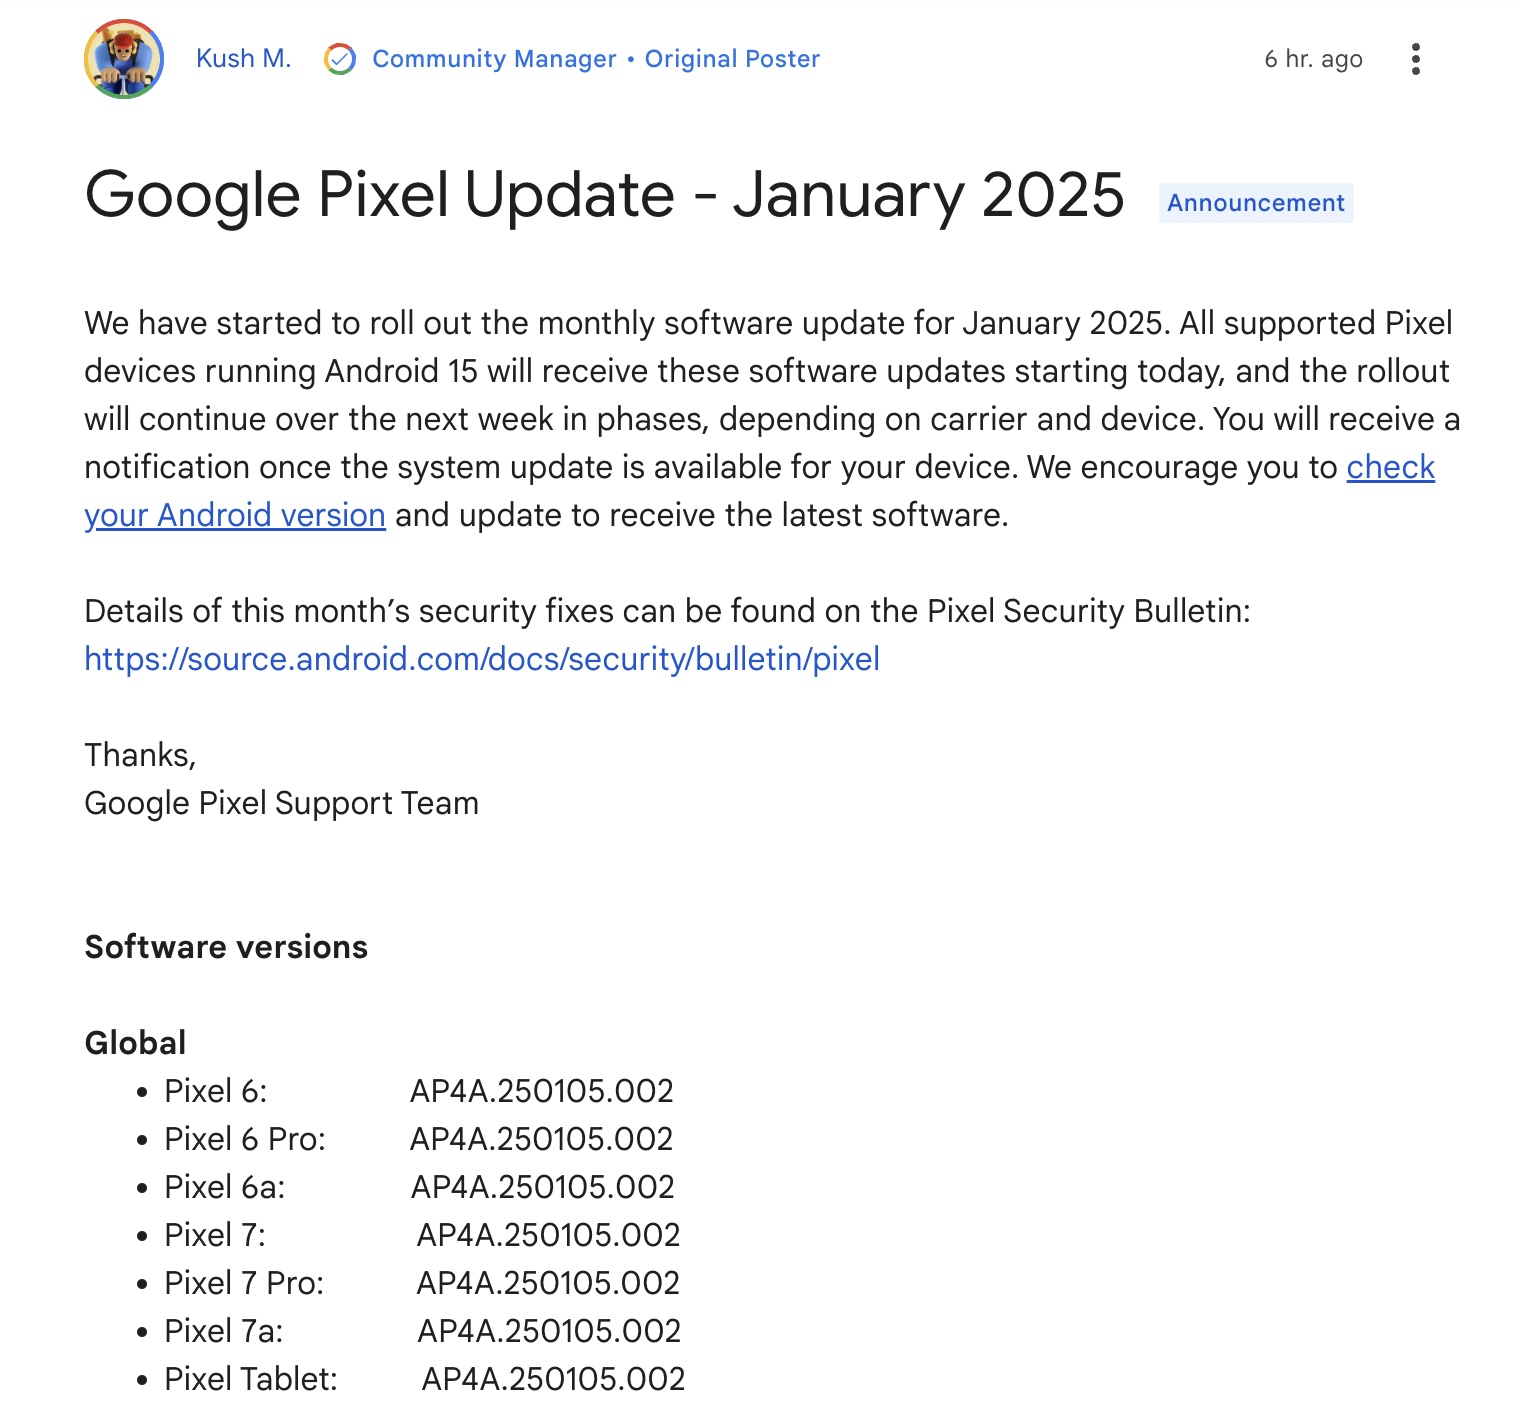Open Kush M. author name link

[244, 59]
